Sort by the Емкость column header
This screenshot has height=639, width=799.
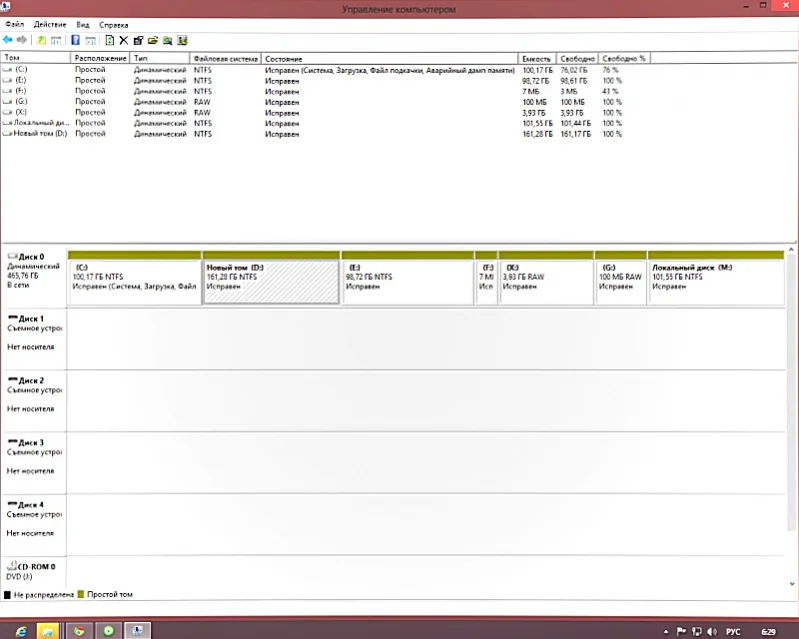click(537, 59)
